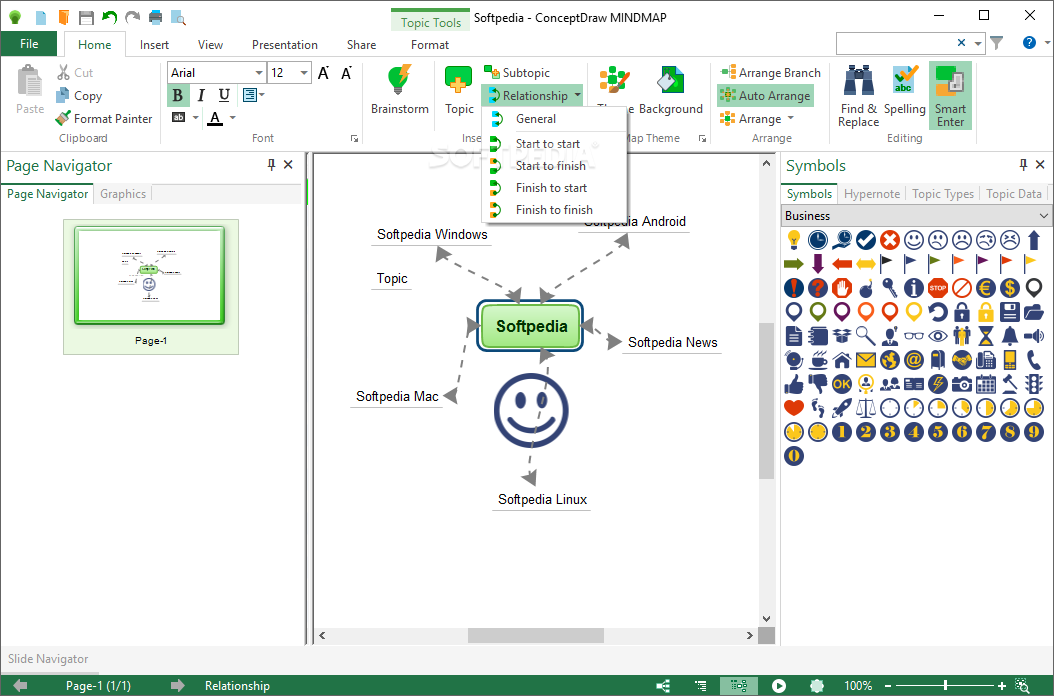
Task: Switch to the Hypernote tab
Action: click(x=872, y=194)
